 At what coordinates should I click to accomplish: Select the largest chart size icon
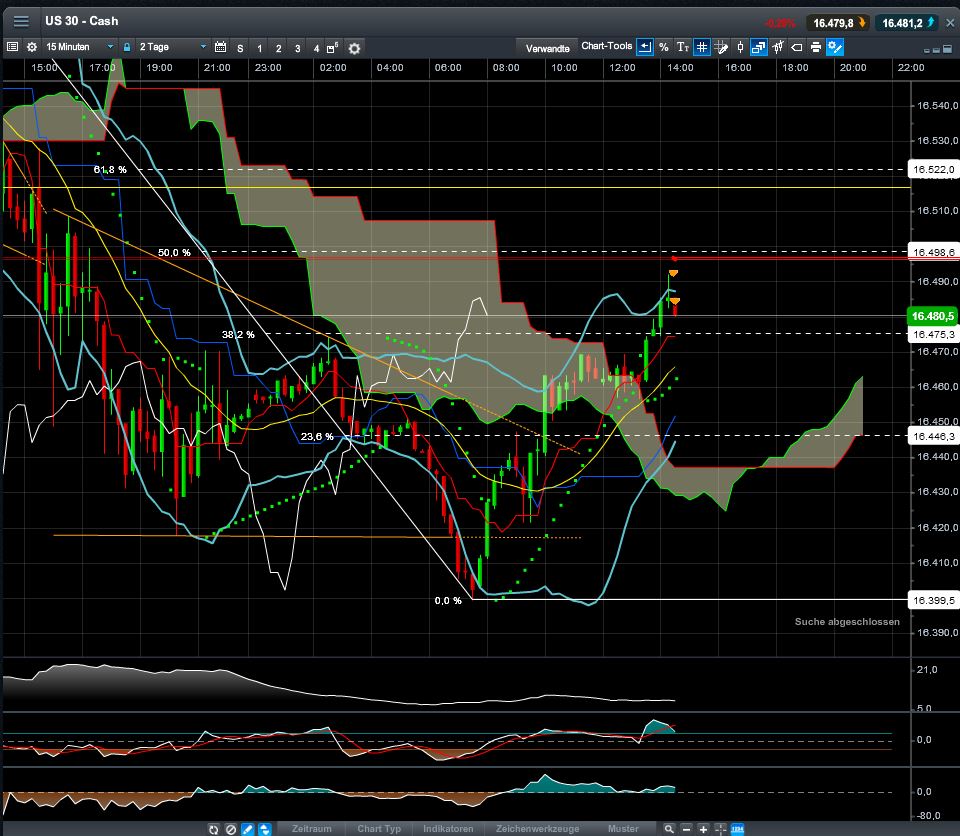(x=948, y=49)
